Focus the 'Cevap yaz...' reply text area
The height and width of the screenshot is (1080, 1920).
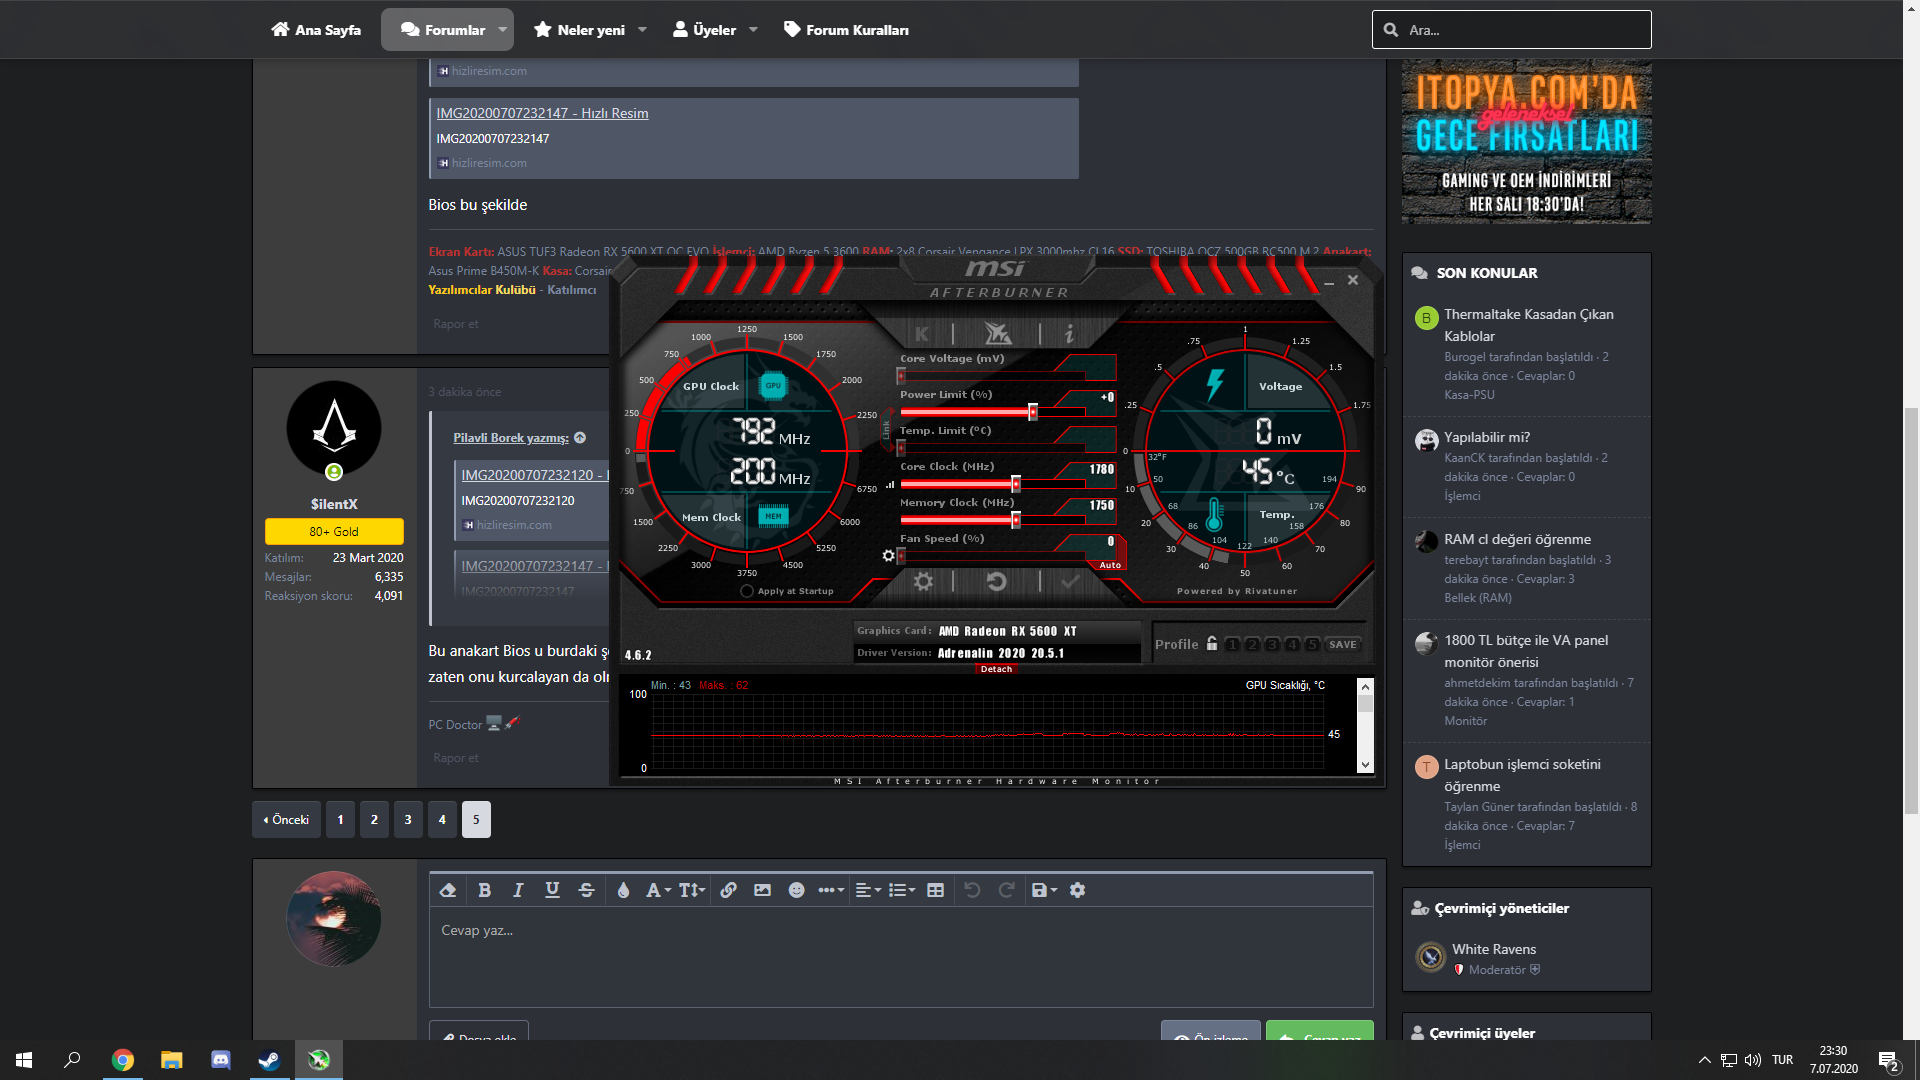tap(901, 957)
